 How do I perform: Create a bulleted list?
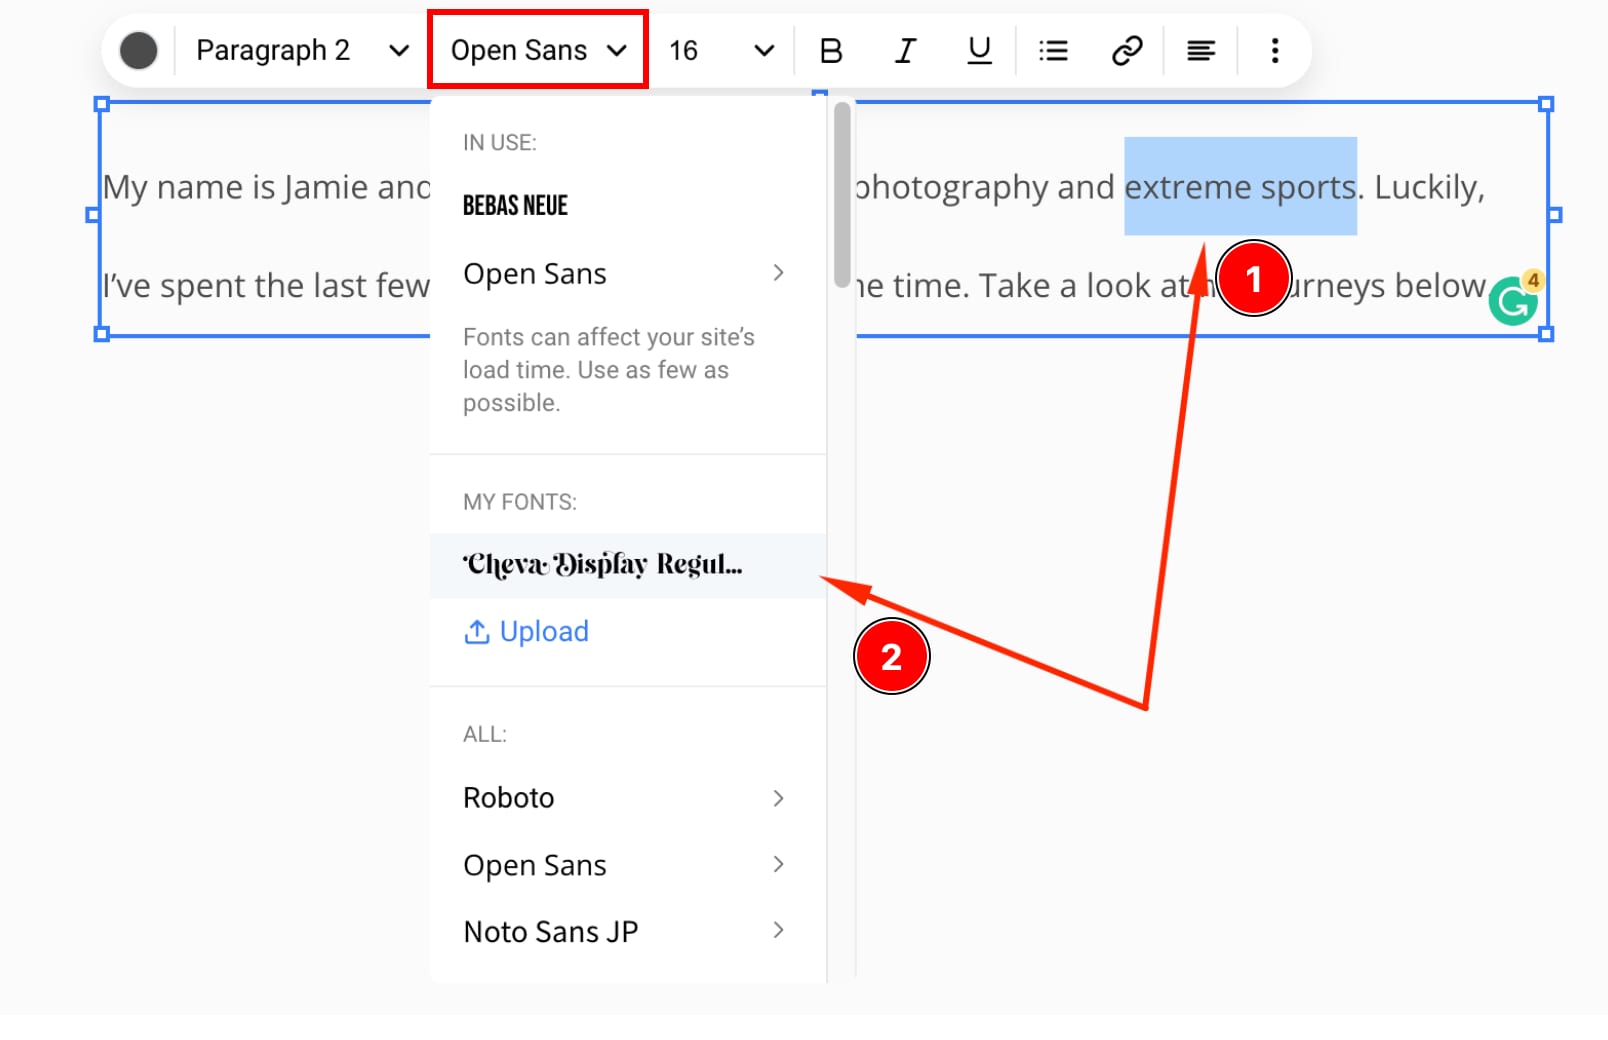point(1052,50)
